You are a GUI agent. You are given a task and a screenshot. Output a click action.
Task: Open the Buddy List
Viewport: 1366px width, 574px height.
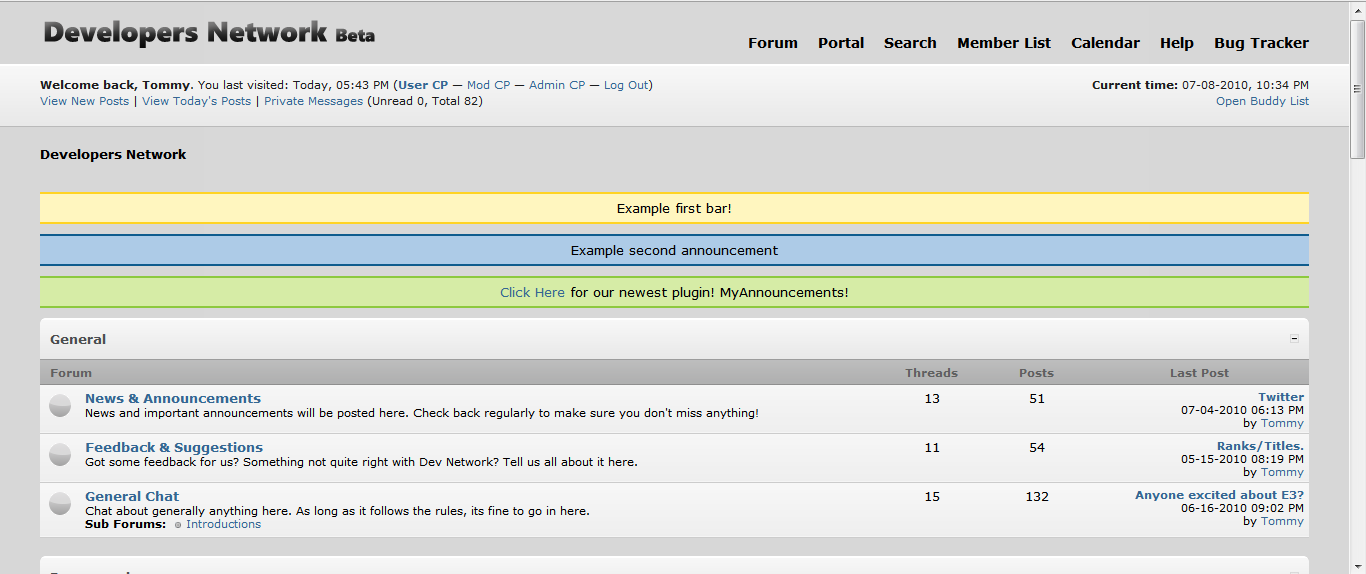click(x=1262, y=101)
